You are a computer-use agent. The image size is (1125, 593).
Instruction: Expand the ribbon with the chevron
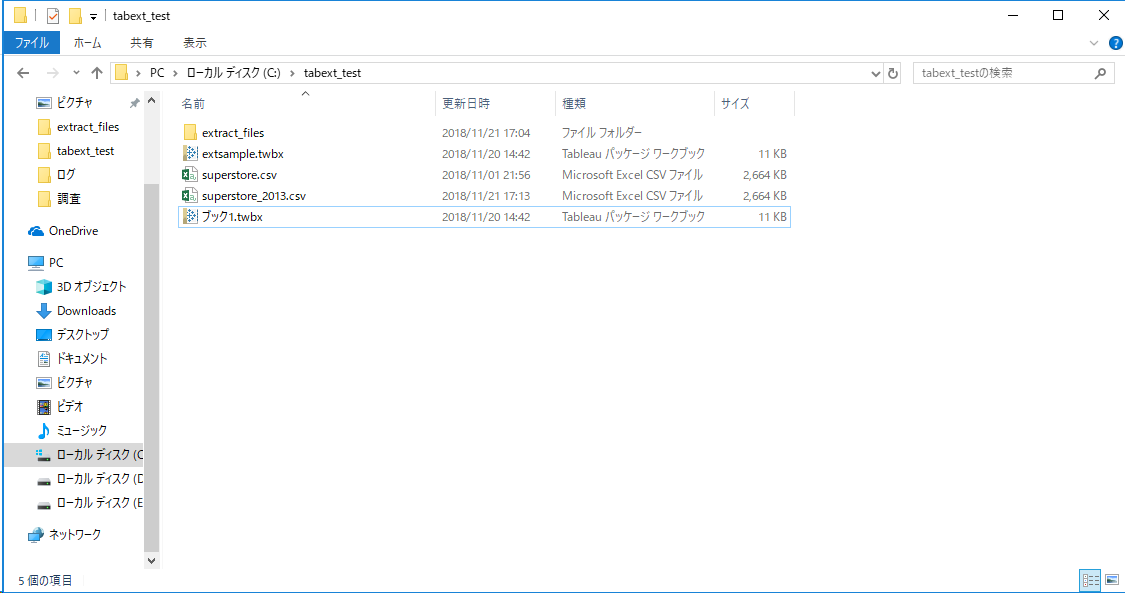tap(1094, 43)
